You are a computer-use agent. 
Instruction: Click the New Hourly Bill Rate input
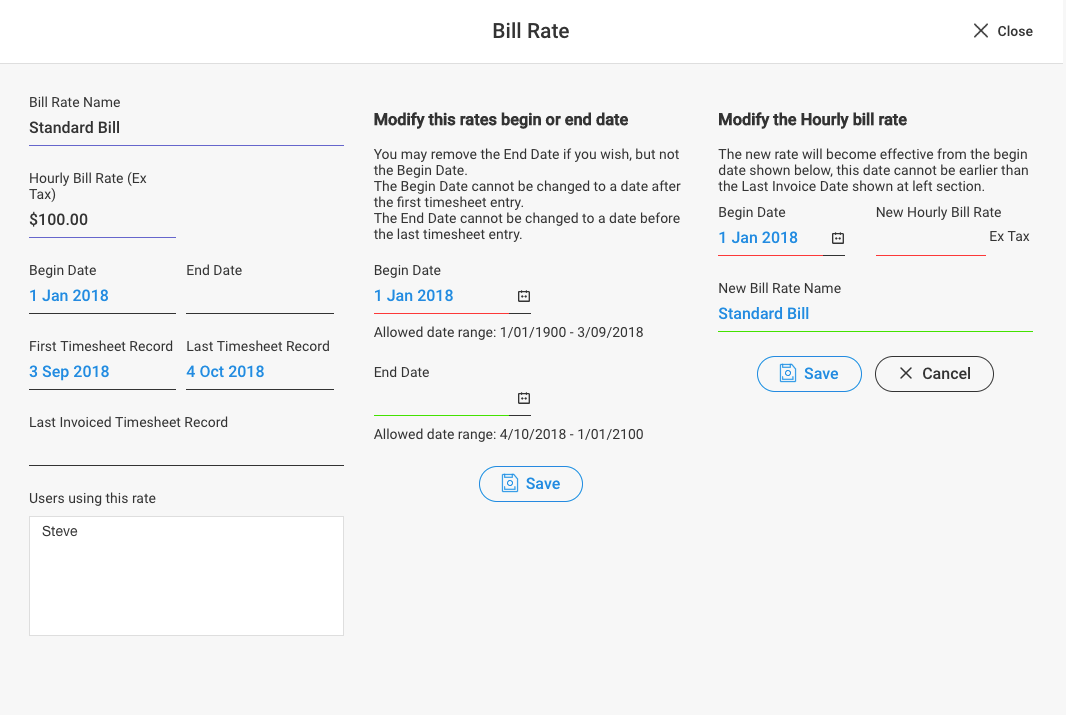[x=931, y=238]
